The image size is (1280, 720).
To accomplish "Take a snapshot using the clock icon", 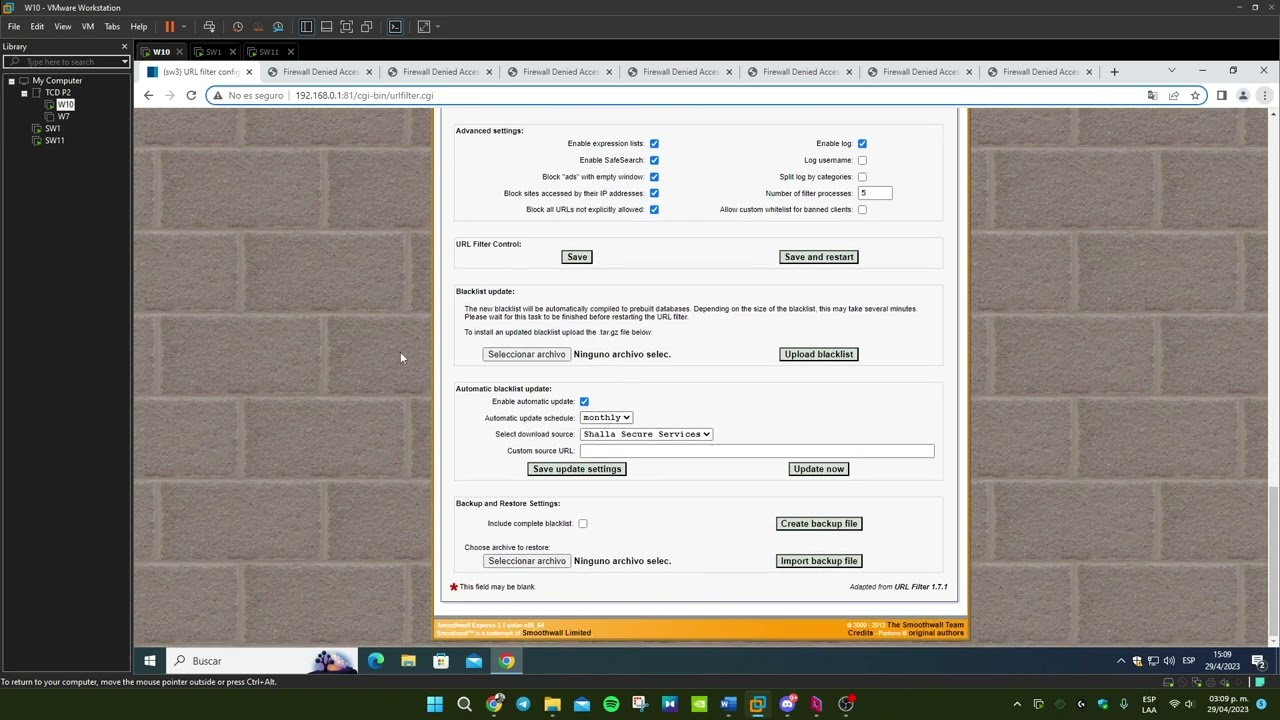I will click(x=238, y=27).
